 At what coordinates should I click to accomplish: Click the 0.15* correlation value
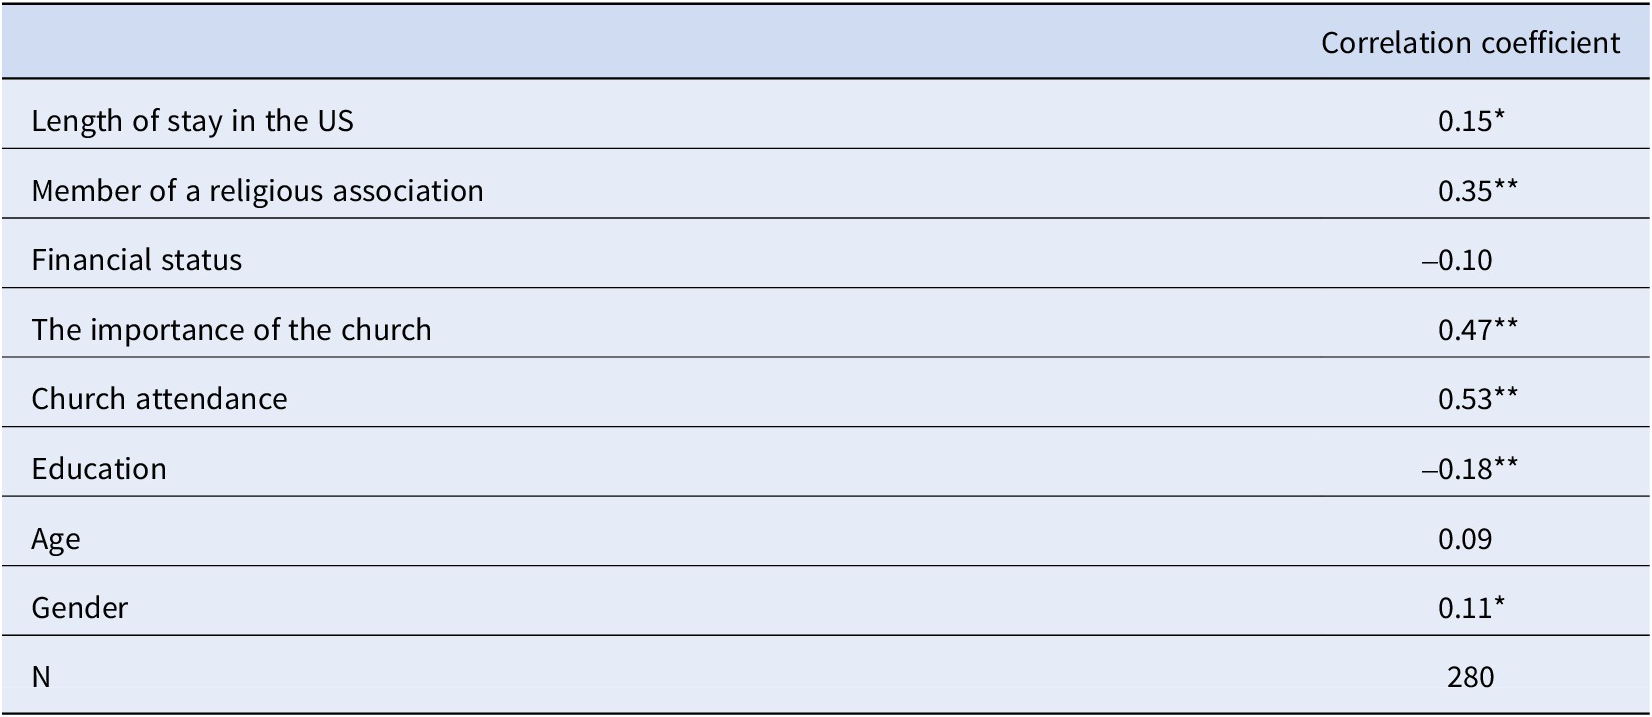point(1471,121)
